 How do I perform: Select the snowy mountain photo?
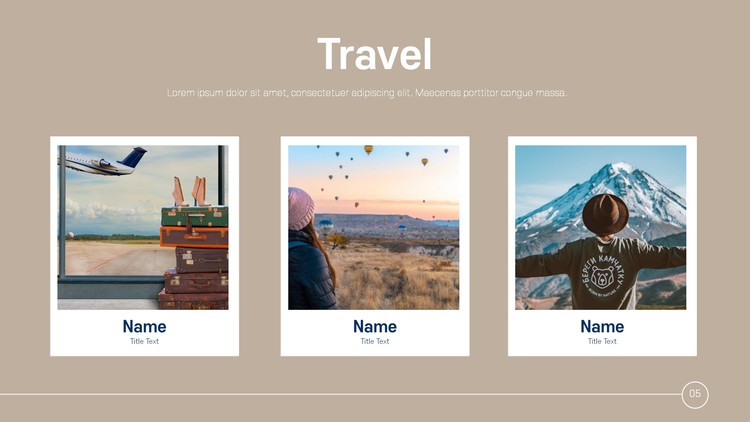(x=600, y=227)
